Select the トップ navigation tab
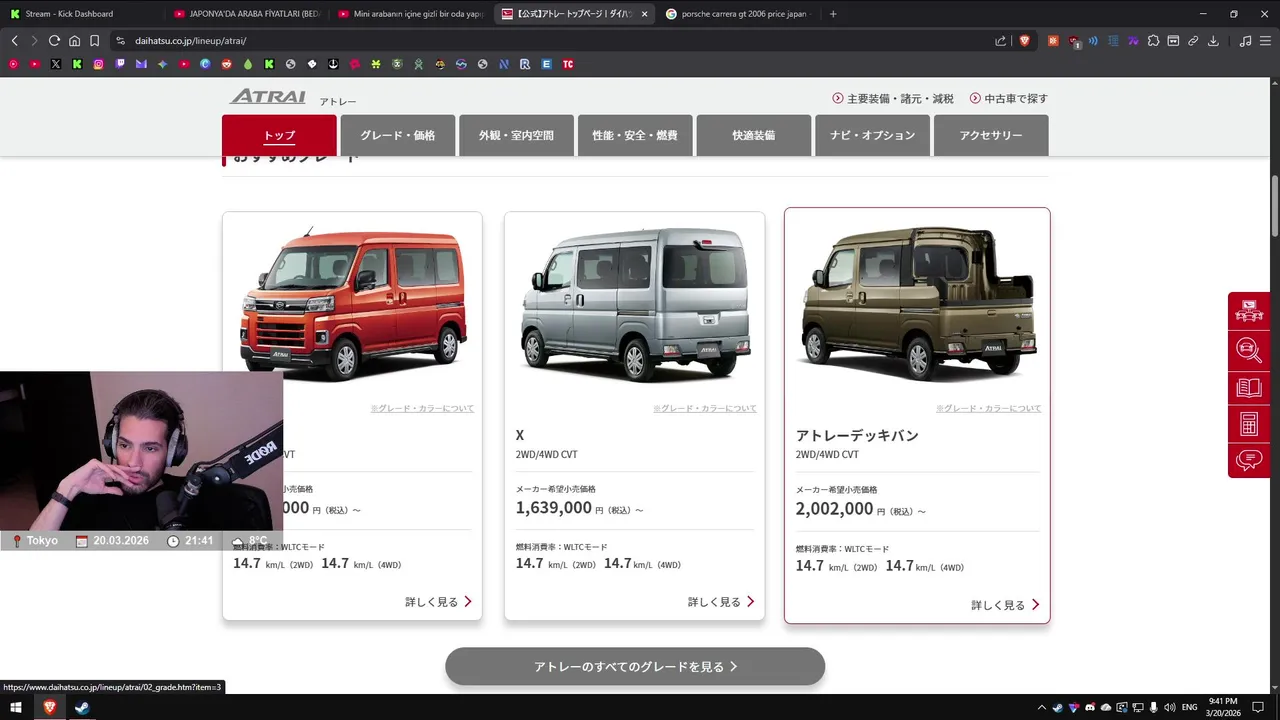The image size is (1280, 720). click(279, 135)
